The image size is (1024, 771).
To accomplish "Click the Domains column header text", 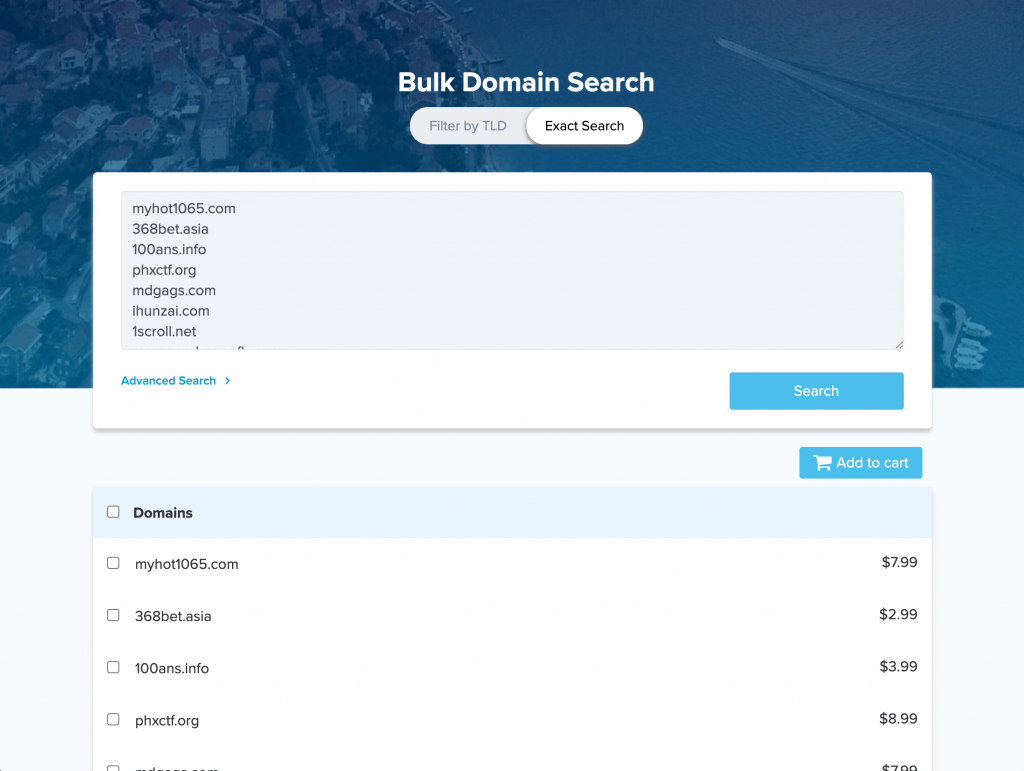I will pyautogui.click(x=163, y=513).
